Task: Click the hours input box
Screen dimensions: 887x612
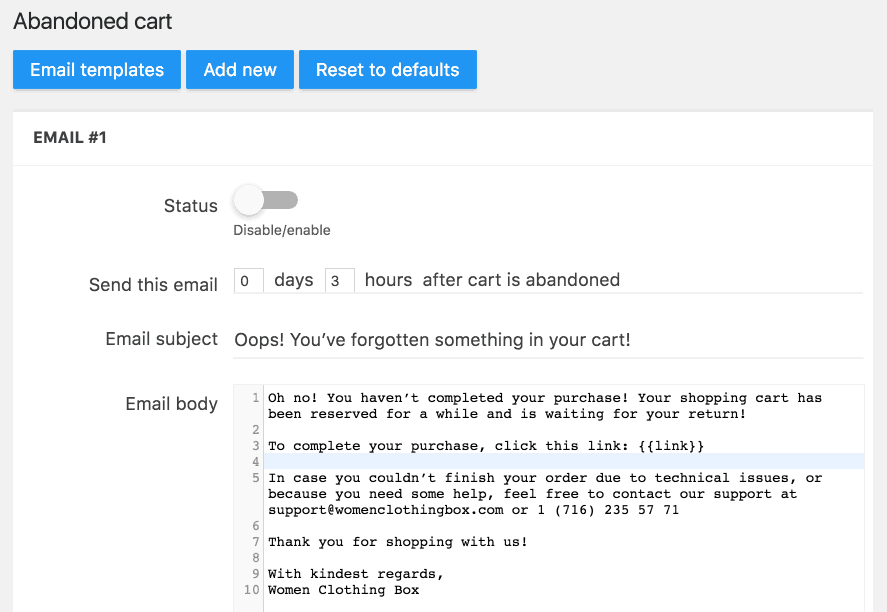Action: tap(339, 281)
